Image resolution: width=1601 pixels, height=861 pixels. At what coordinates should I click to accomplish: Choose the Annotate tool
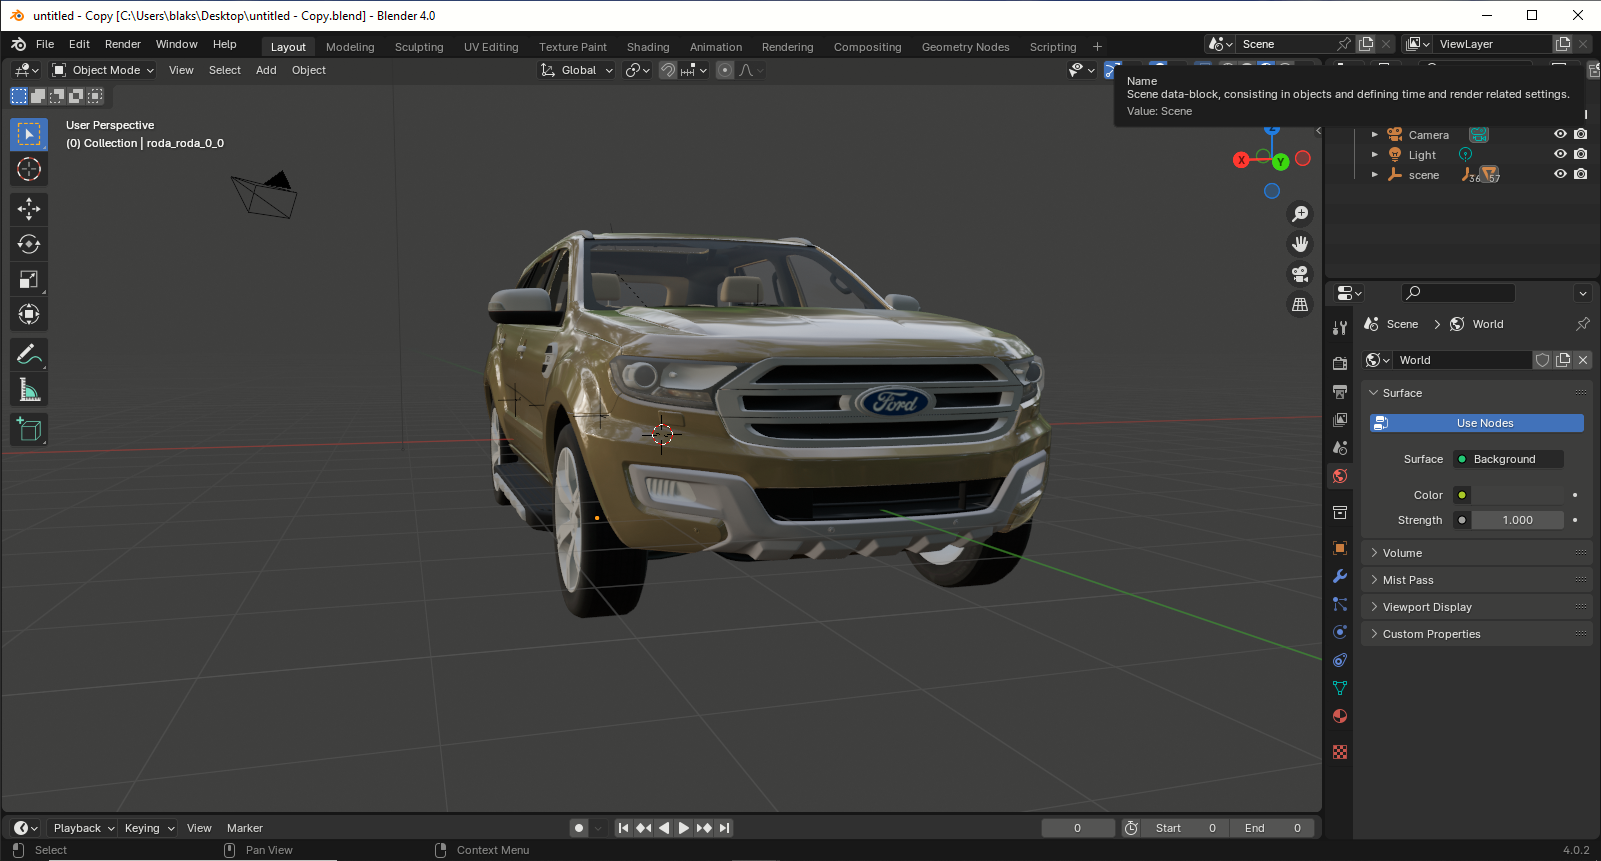click(x=29, y=354)
